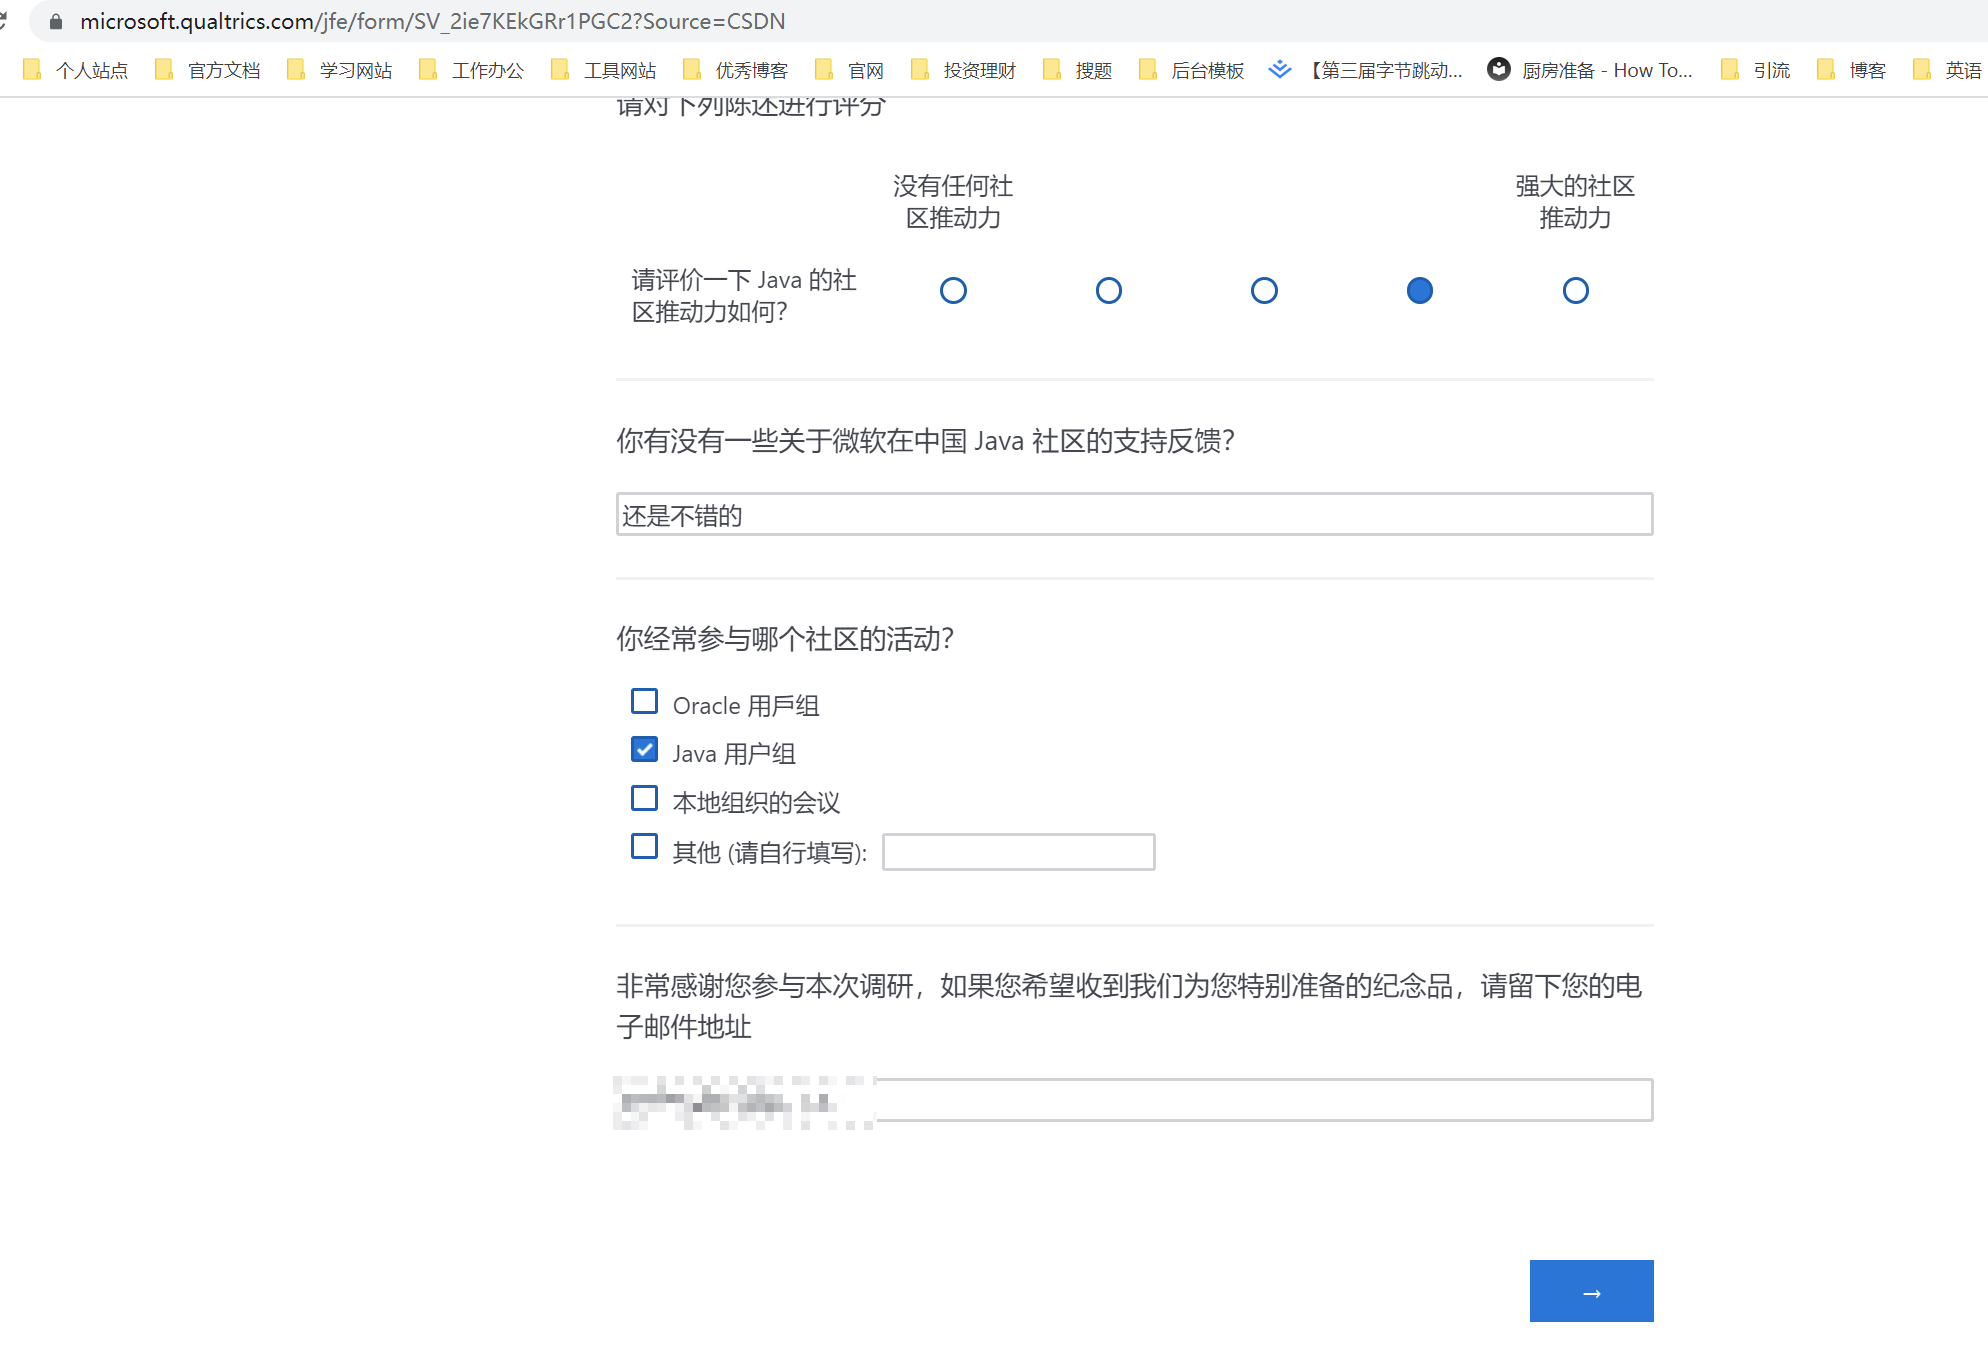Image resolution: width=1988 pixels, height=1364 pixels.
Task: Click the Java 用户组 label text
Action: coord(734,754)
